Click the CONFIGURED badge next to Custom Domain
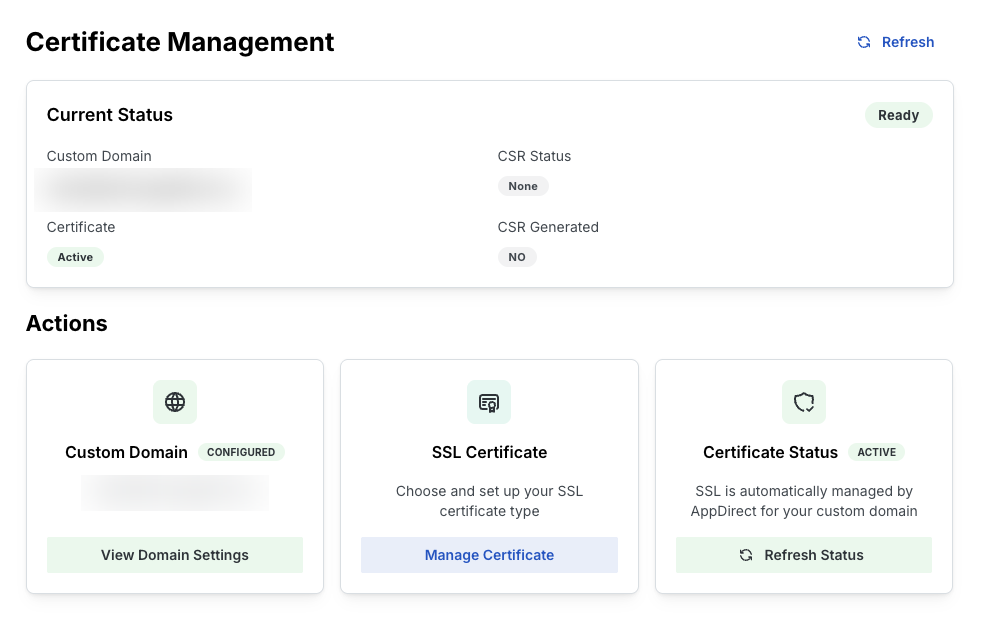The height and width of the screenshot is (628, 985). coord(241,452)
